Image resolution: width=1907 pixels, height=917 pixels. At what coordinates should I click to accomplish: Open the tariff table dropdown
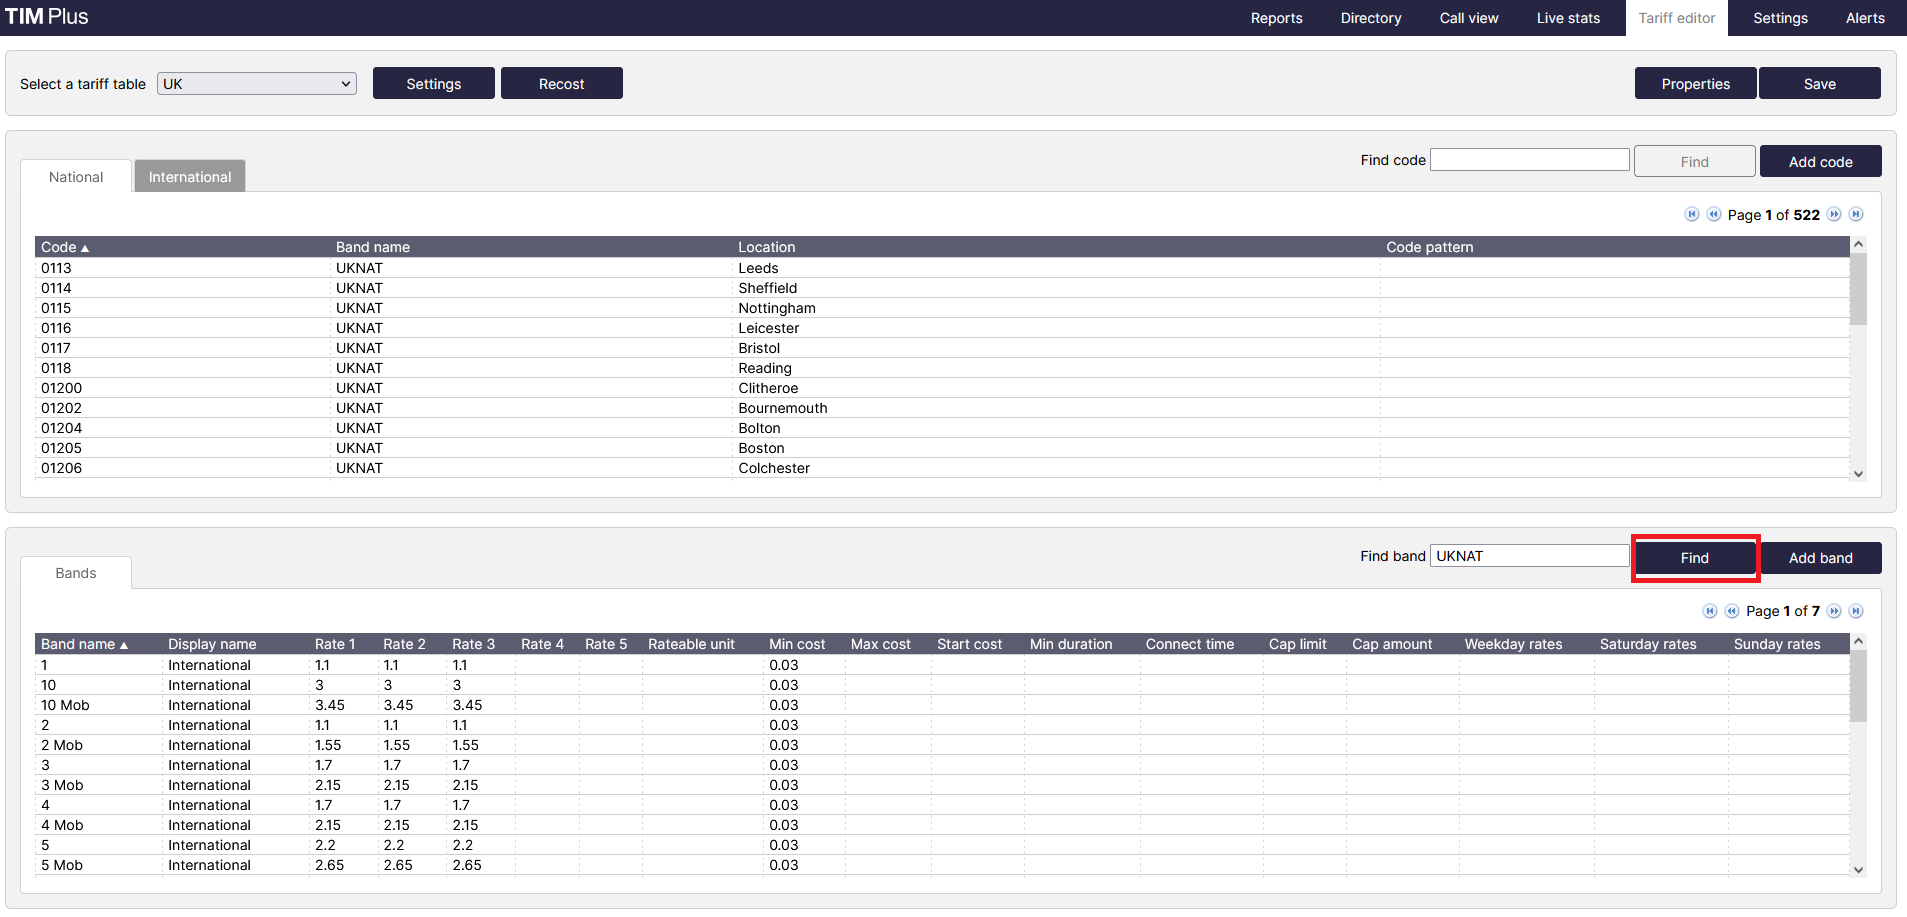[x=257, y=84]
